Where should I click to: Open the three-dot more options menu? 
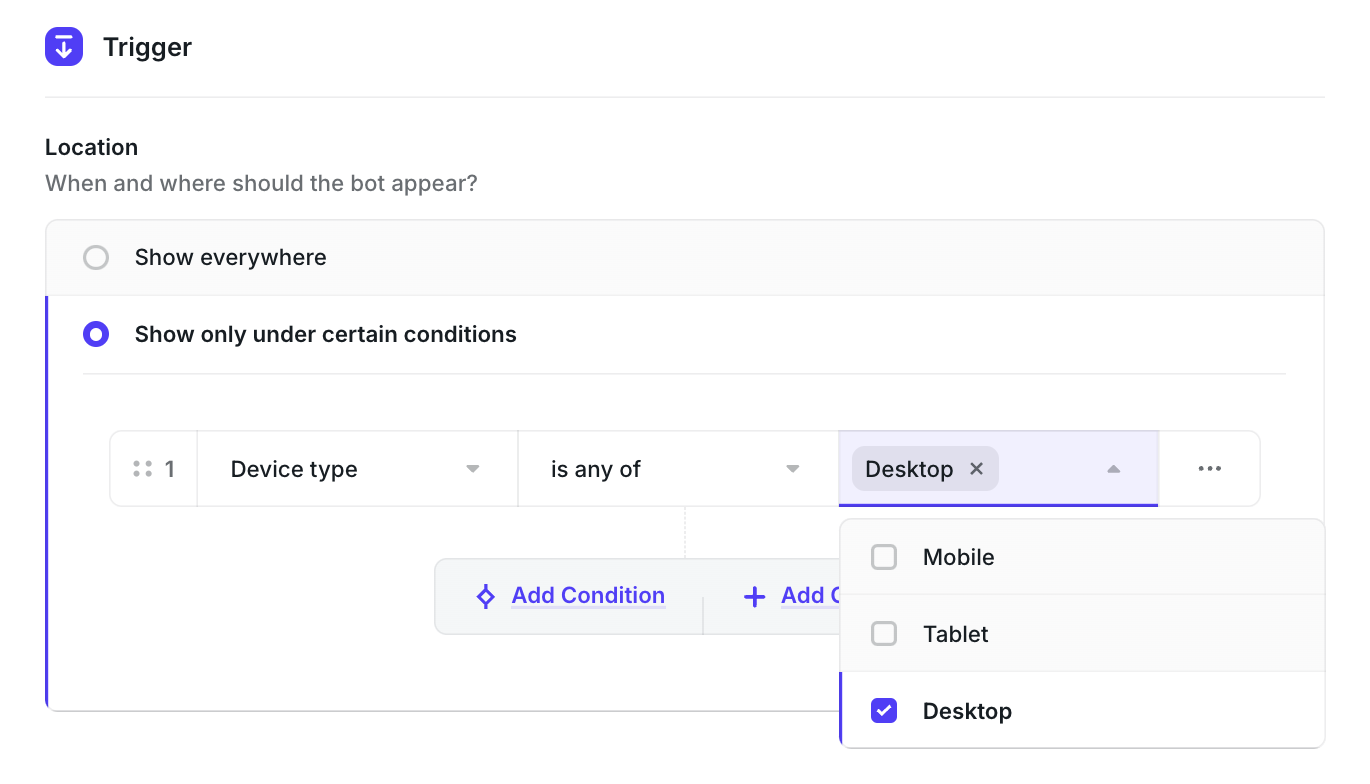coord(1209,469)
